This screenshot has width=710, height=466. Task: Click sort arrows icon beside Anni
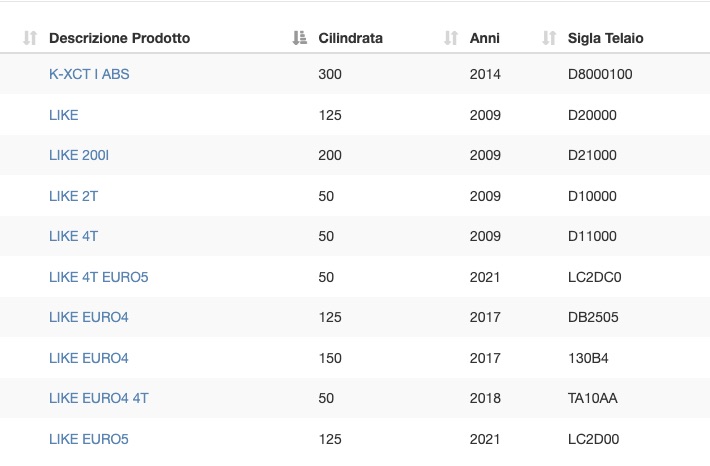[x=451, y=38]
